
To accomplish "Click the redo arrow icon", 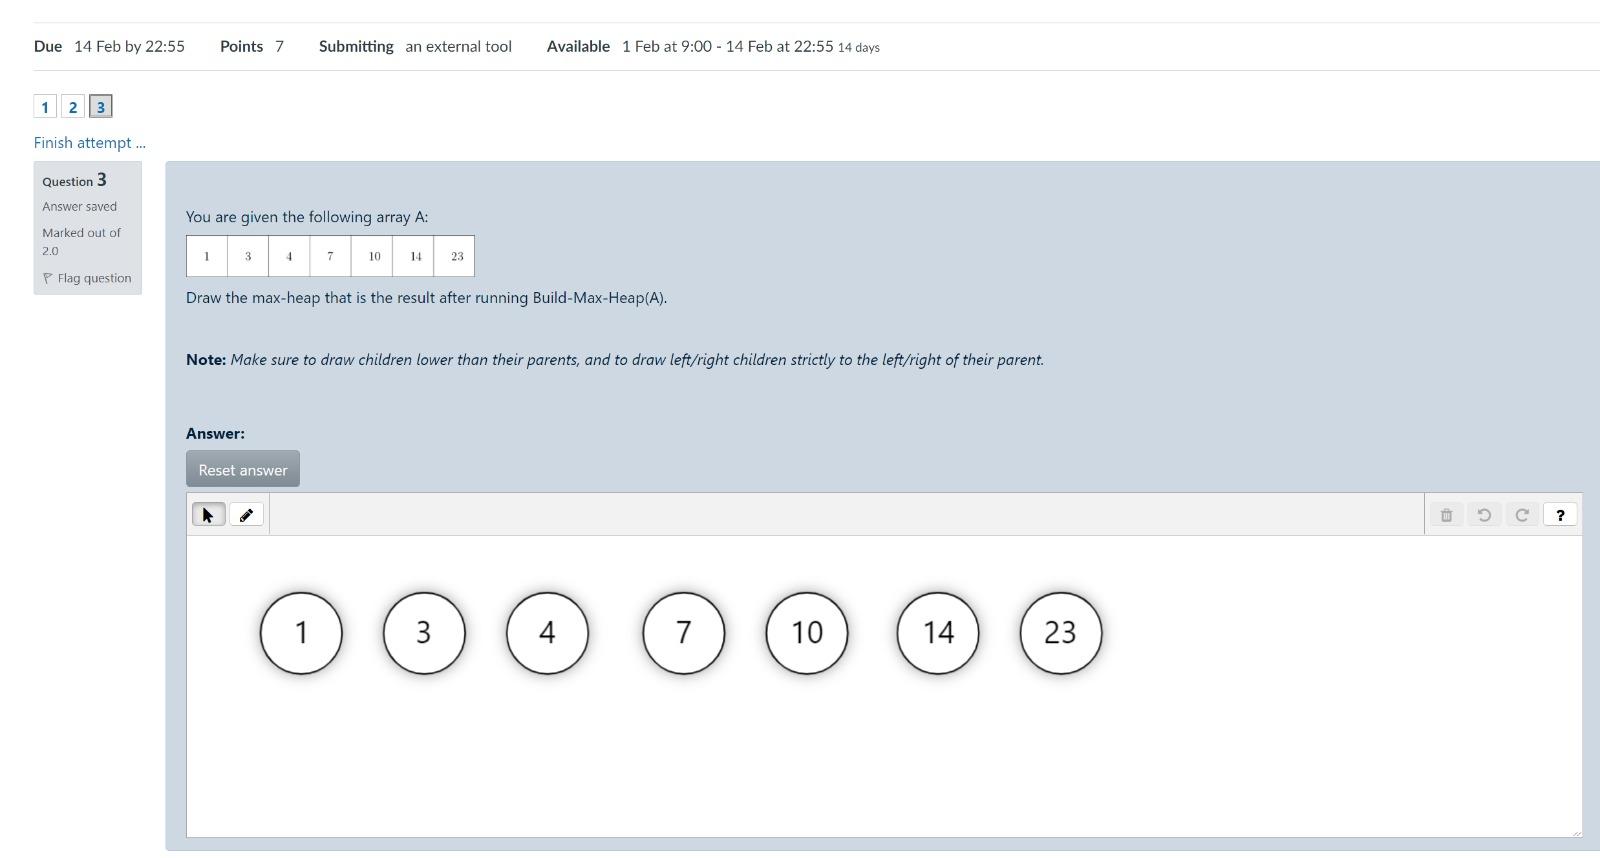I will [x=1522, y=515].
